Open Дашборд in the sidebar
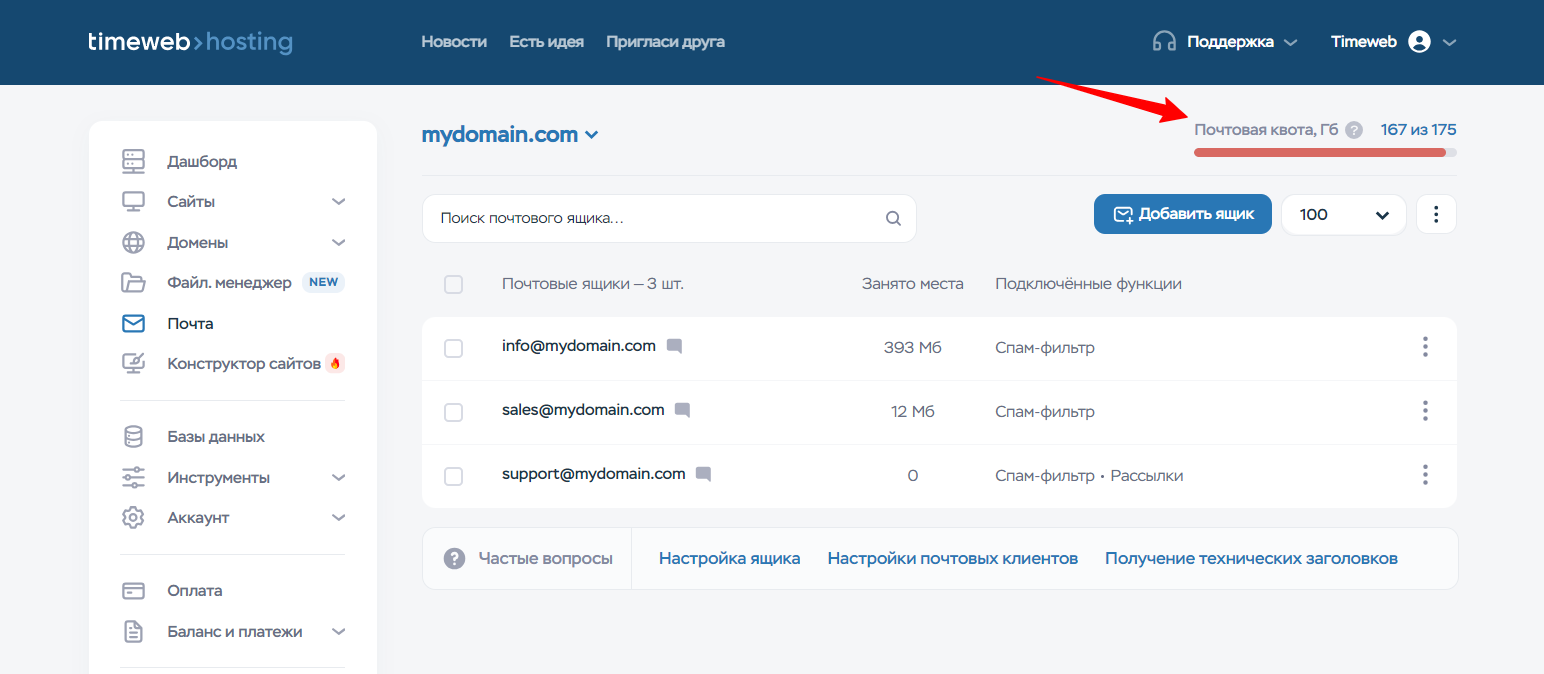Screen dimensions: 1544x674 [x=201, y=162]
